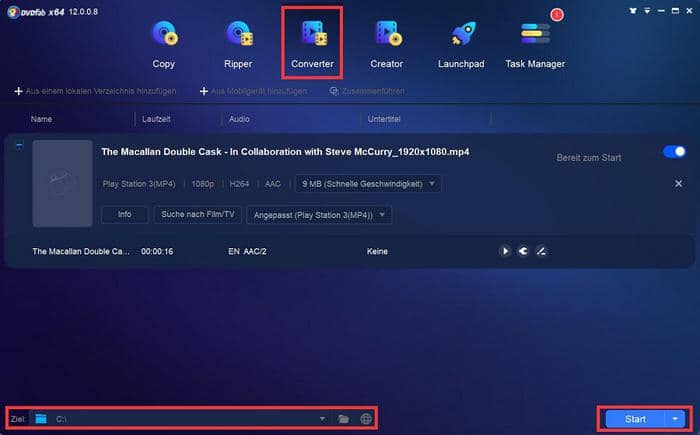Click the truncated title name in the row

(x=81, y=251)
